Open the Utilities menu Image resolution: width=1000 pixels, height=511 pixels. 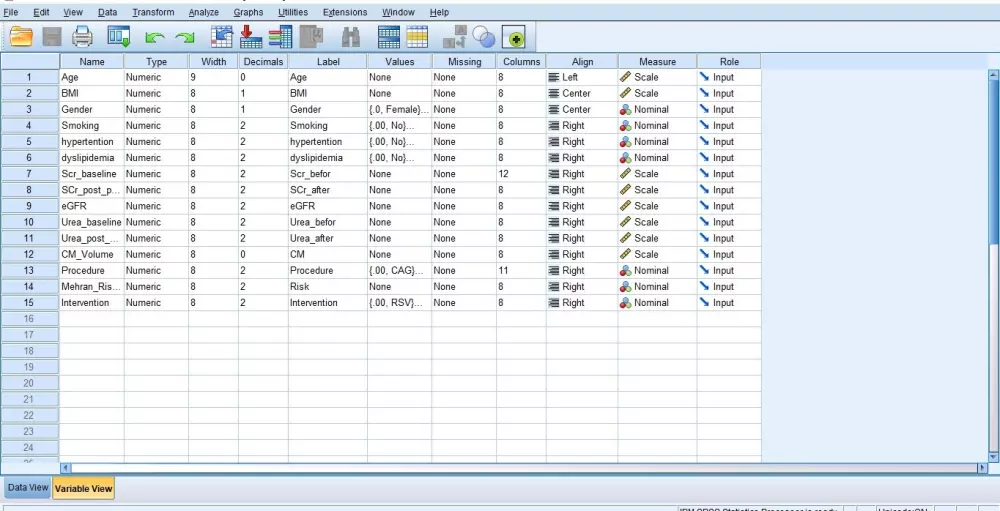(x=293, y=12)
